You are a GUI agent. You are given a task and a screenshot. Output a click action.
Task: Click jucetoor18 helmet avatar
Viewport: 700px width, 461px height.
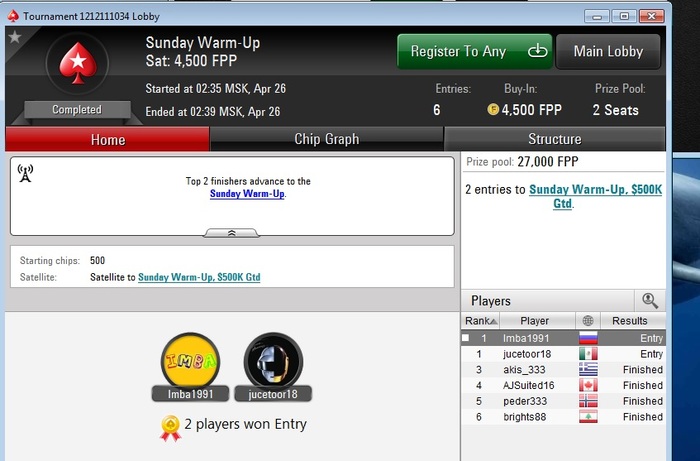click(x=273, y=361)
